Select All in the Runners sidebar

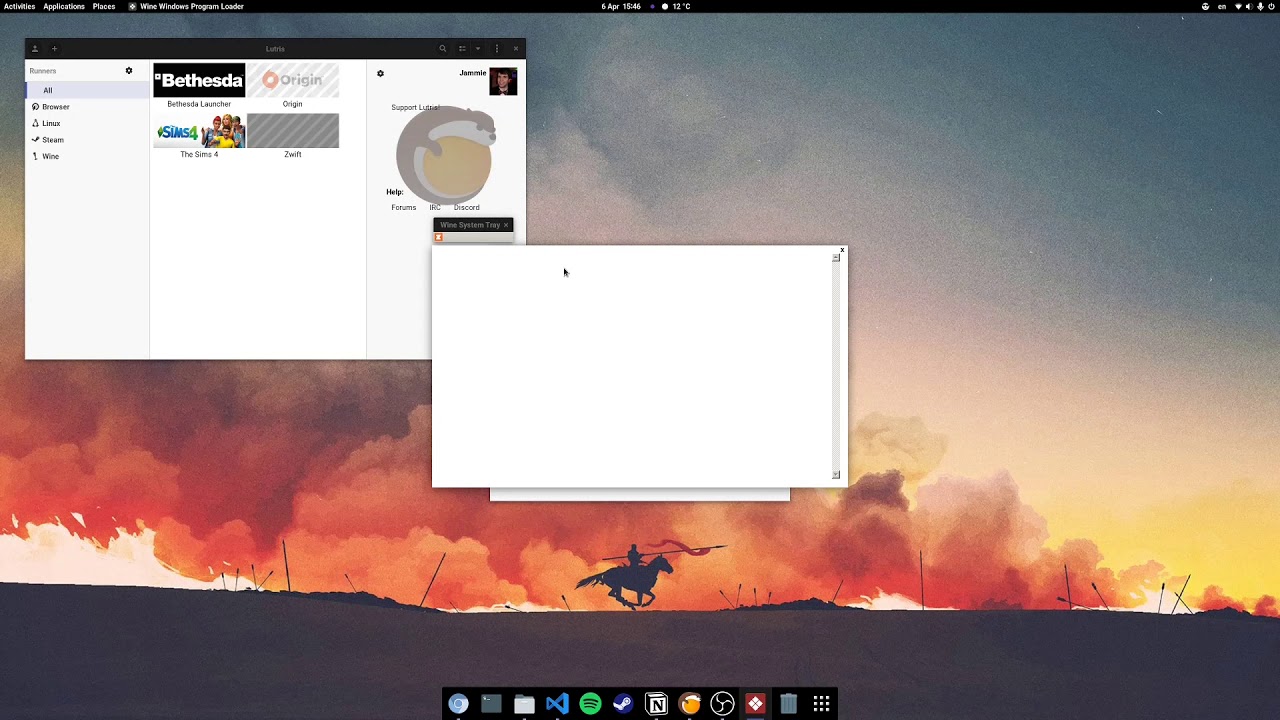click(87, 90)
